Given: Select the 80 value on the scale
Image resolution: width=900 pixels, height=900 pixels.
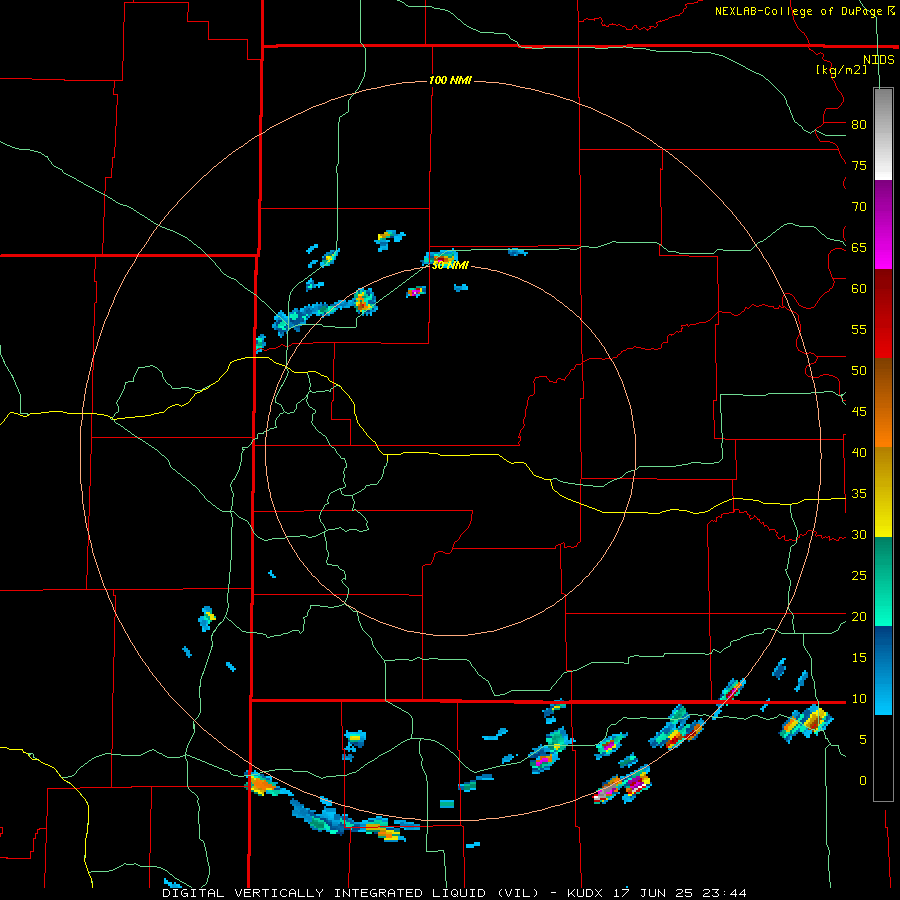Looking at the screenshot, I should click(x=859, y=125).
